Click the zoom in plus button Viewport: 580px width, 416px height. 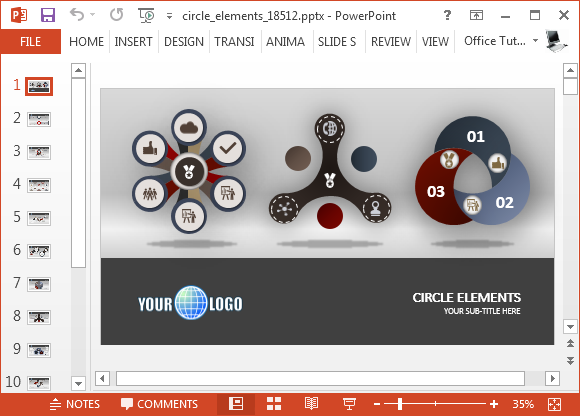(494, 404)
